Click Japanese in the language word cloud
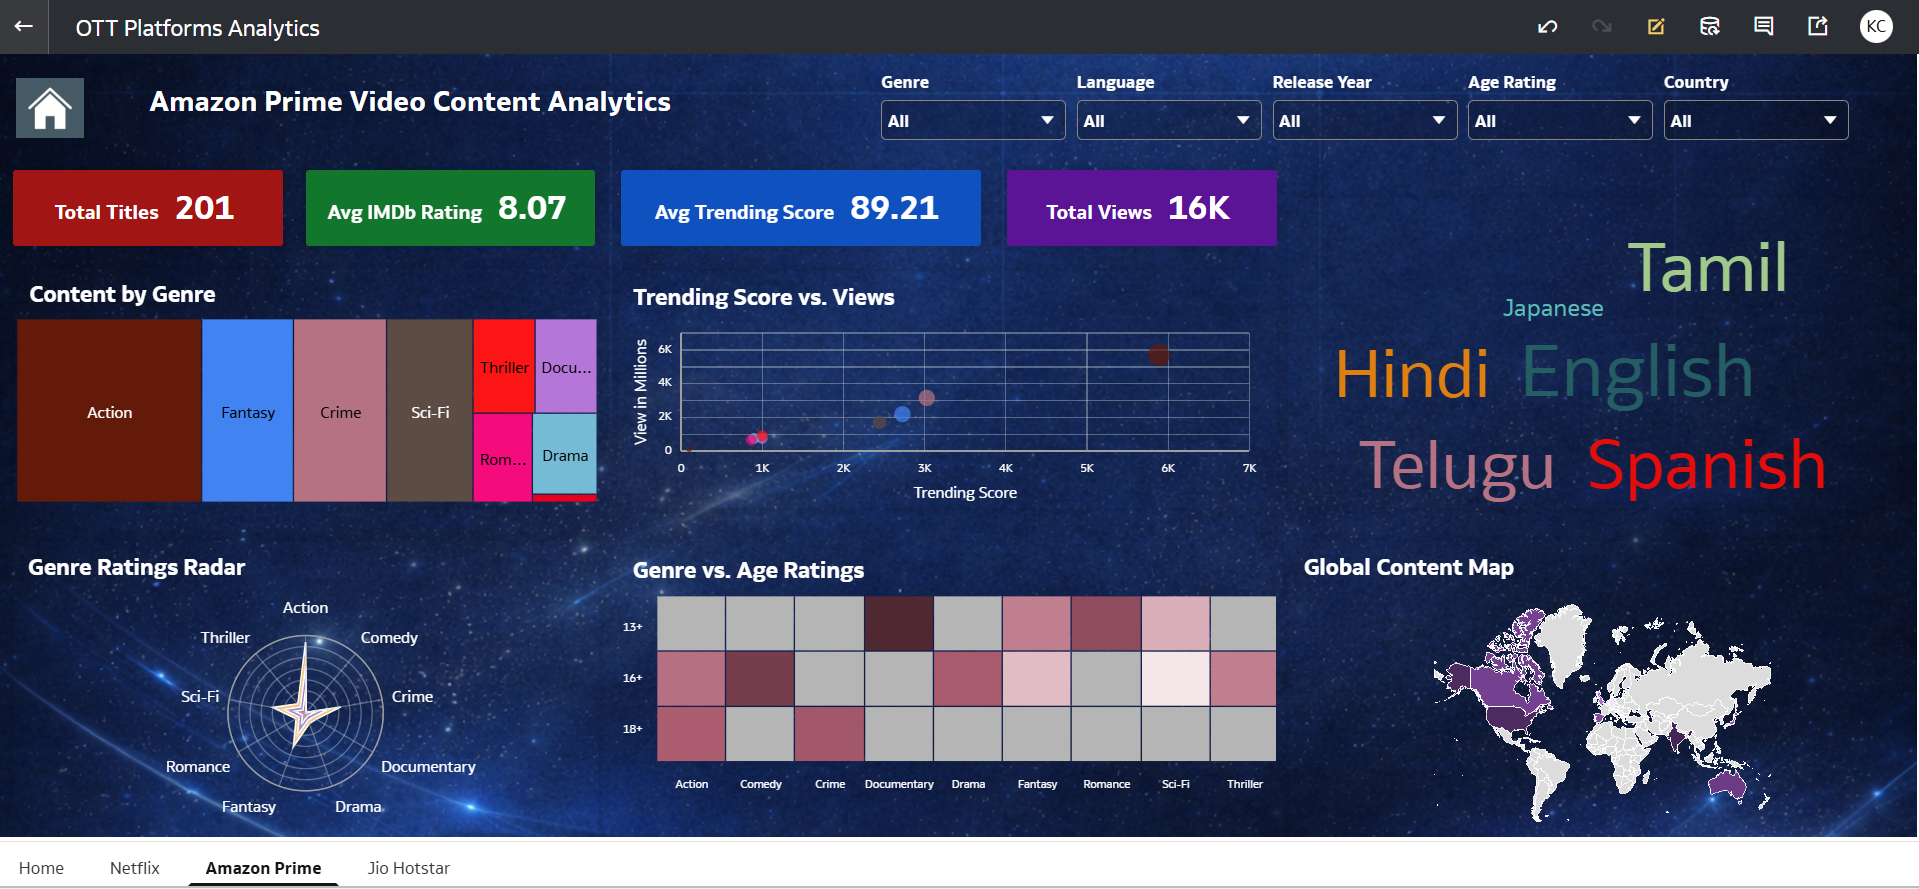Screen dimensions: 1919x889 click(x=1553, y=308)
